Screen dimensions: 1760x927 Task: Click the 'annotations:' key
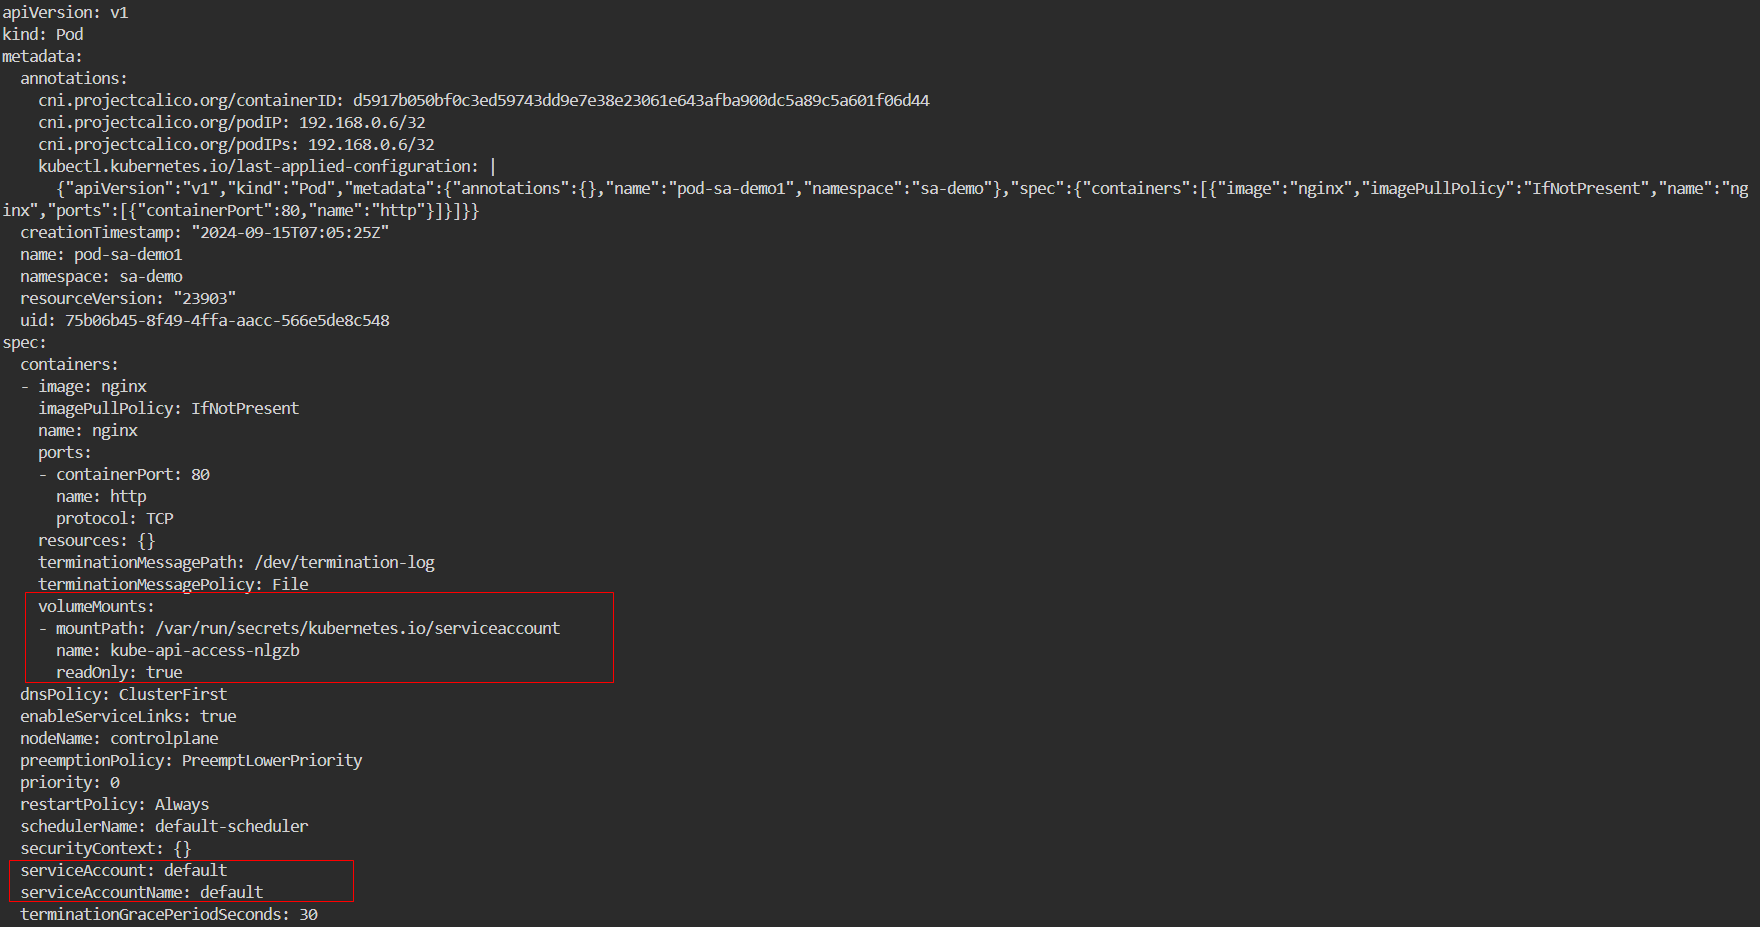[74, 79]
